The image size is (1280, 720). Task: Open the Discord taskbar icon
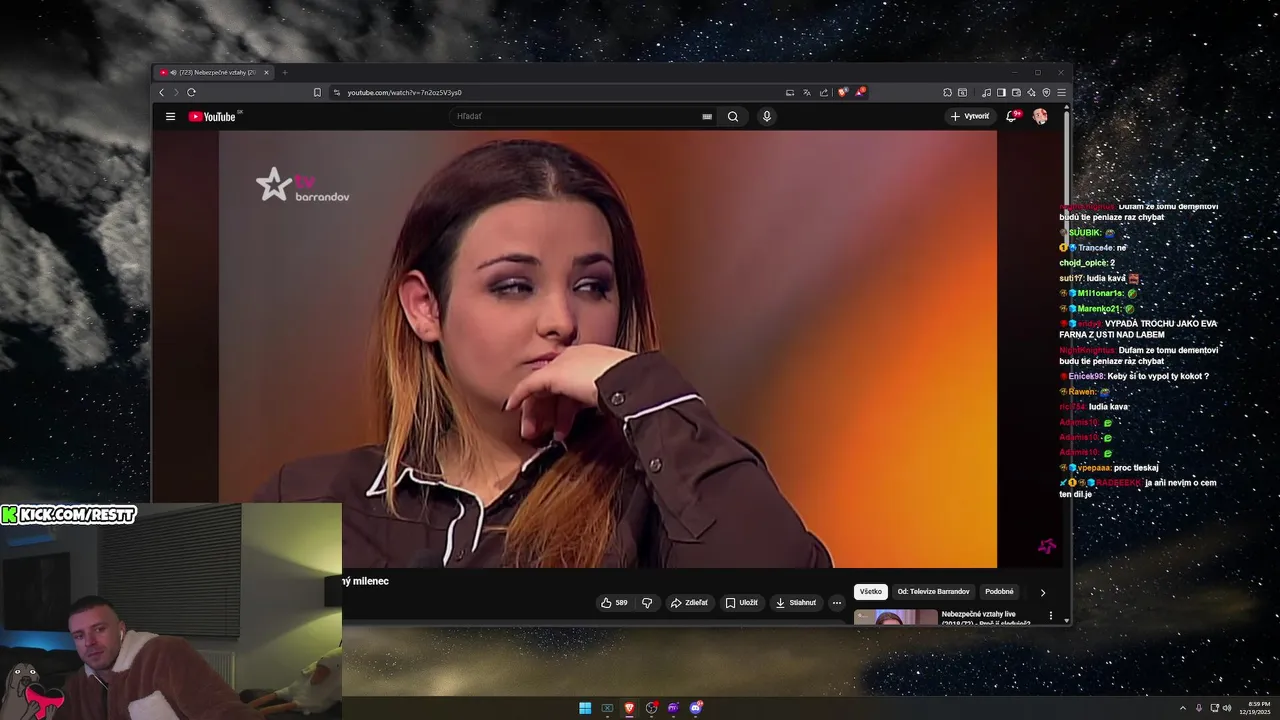[x=696, y=708]
